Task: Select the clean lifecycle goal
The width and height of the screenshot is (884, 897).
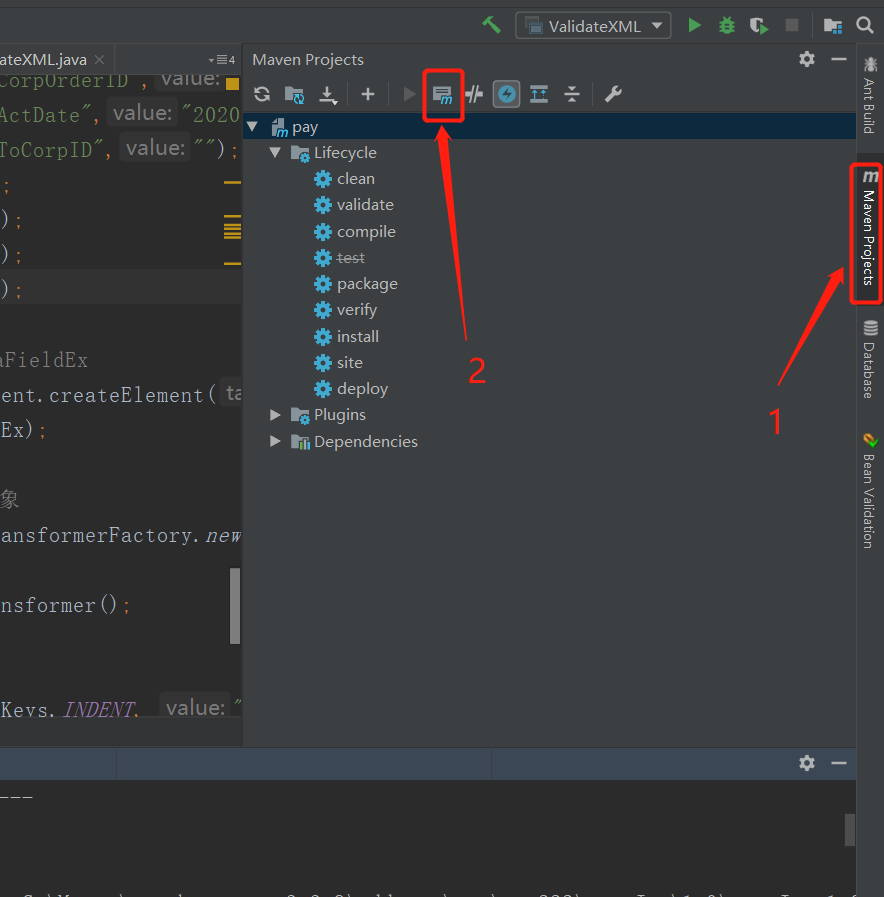Action: click(344, 178)
